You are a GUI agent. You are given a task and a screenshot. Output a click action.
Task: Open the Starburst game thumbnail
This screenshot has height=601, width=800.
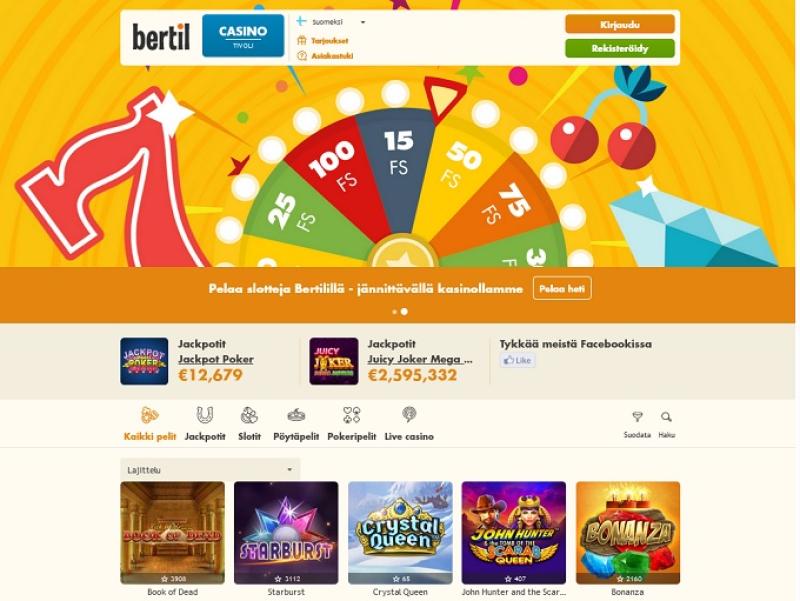286,533
